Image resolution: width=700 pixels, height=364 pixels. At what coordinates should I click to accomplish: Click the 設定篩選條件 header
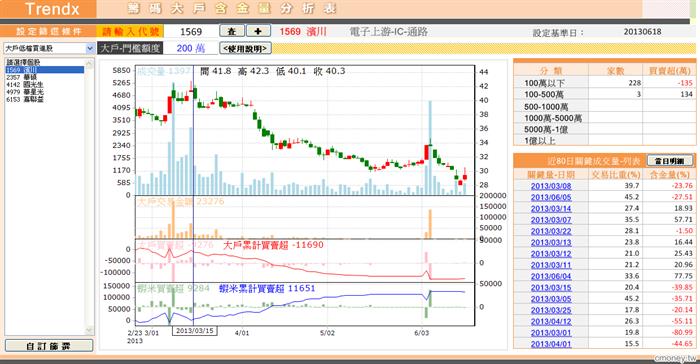coord(48,31)
